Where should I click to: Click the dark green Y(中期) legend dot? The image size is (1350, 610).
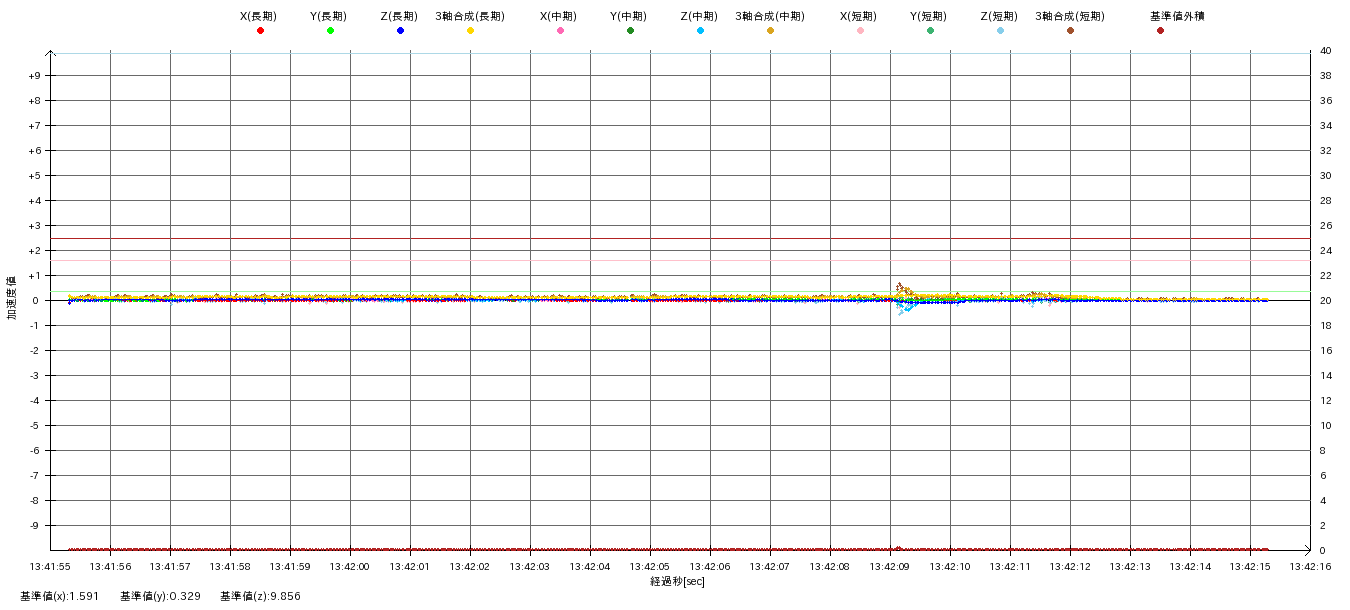(x=630, y=31)
